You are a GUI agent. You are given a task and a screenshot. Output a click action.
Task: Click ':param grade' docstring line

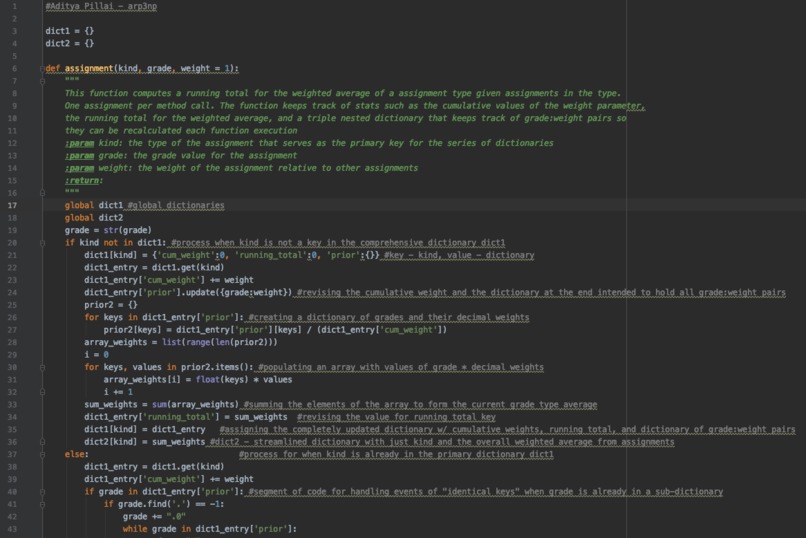181,155
